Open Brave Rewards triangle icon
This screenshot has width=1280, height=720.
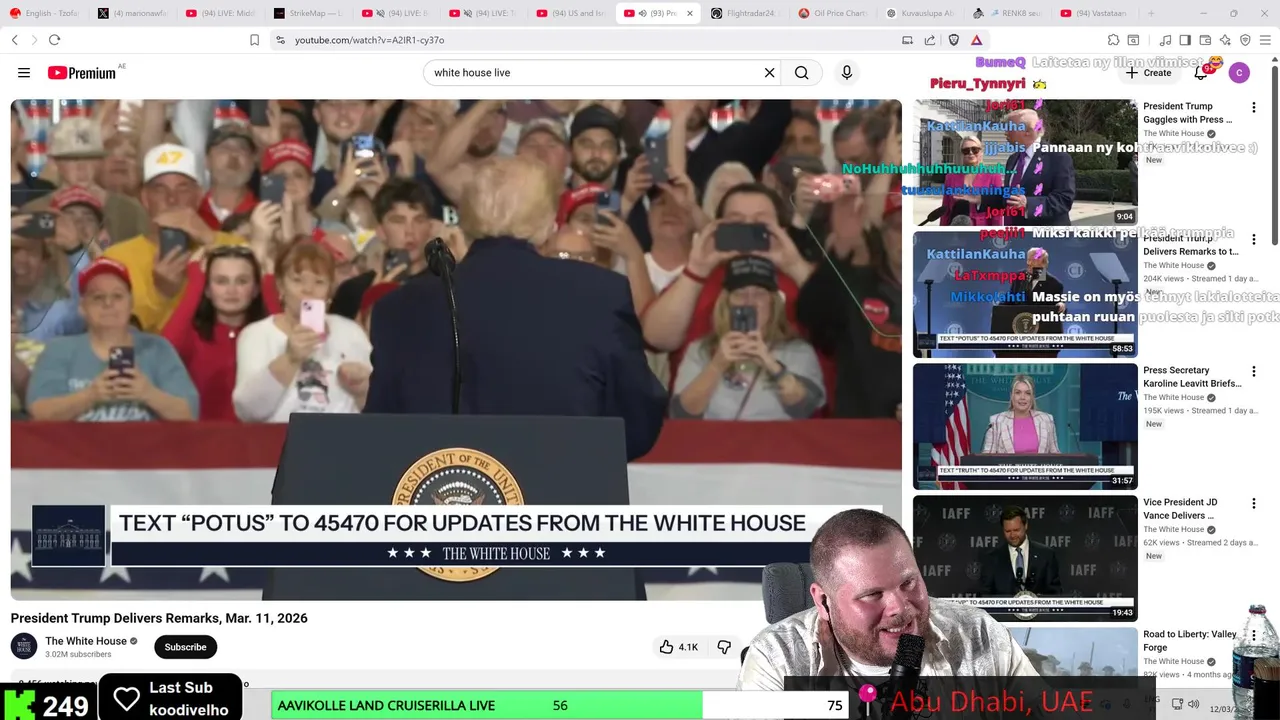[x=976, y=40]
